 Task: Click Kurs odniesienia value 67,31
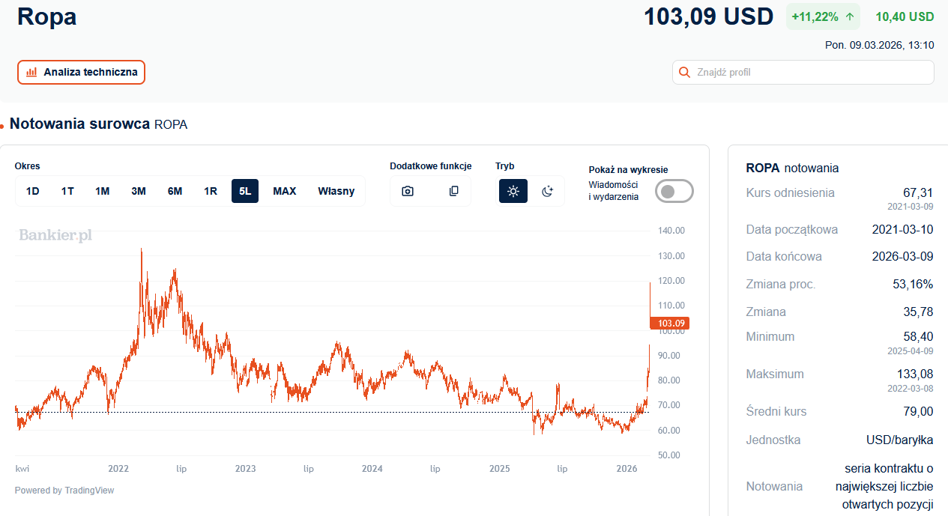click(x=918, y=193)
